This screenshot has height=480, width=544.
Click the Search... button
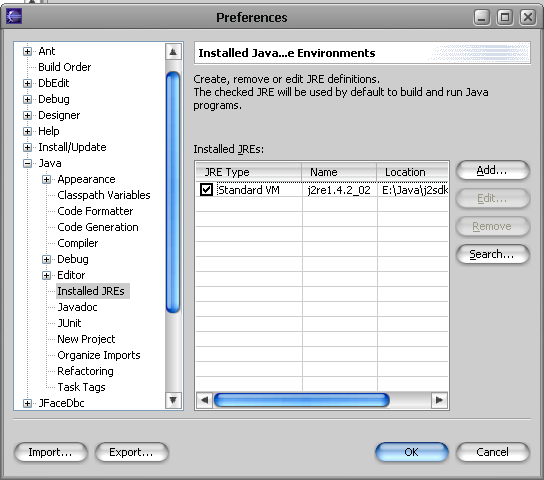(x=493, y=254)
